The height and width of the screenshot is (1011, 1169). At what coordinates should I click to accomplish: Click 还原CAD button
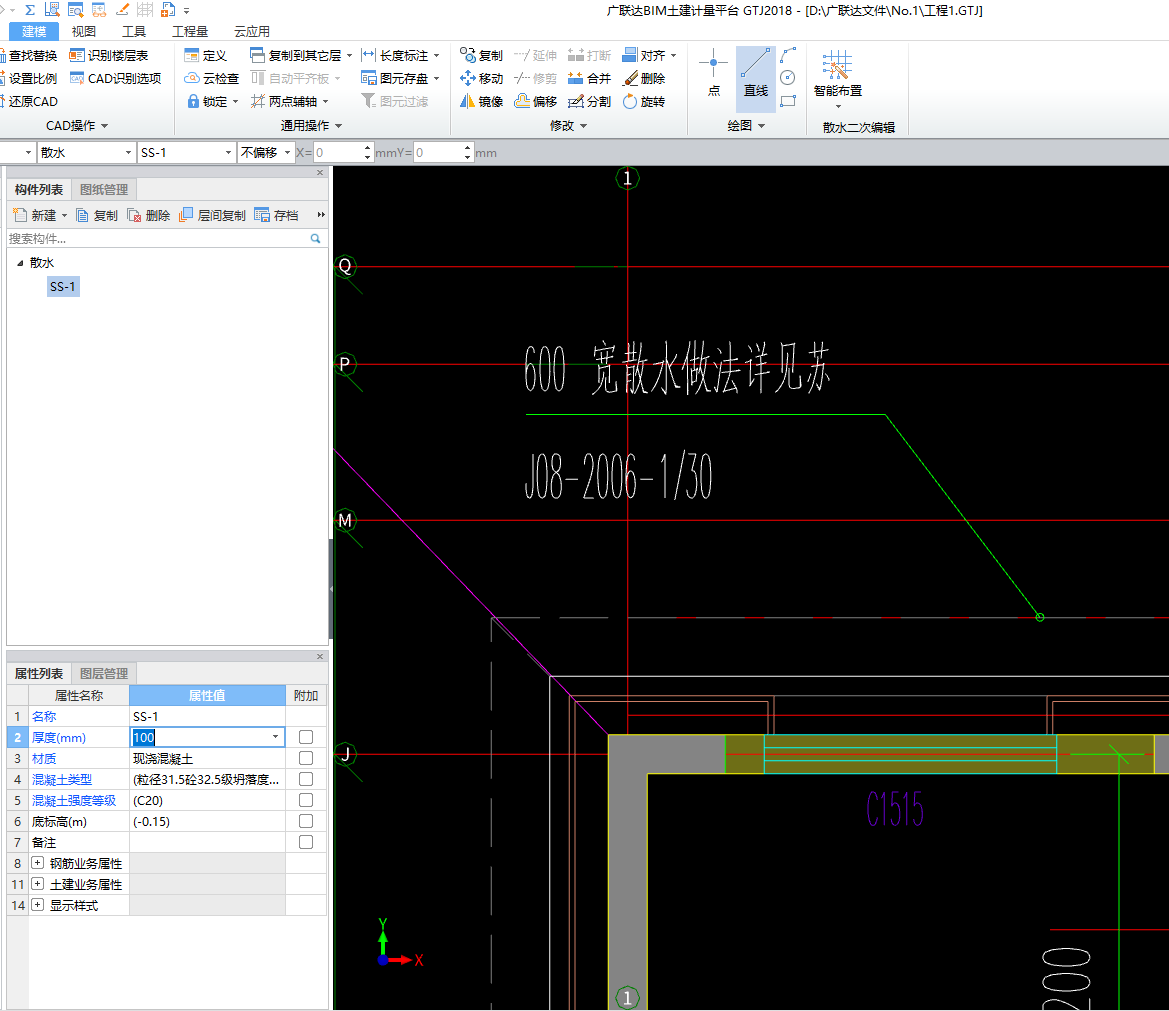pos(30,101)
